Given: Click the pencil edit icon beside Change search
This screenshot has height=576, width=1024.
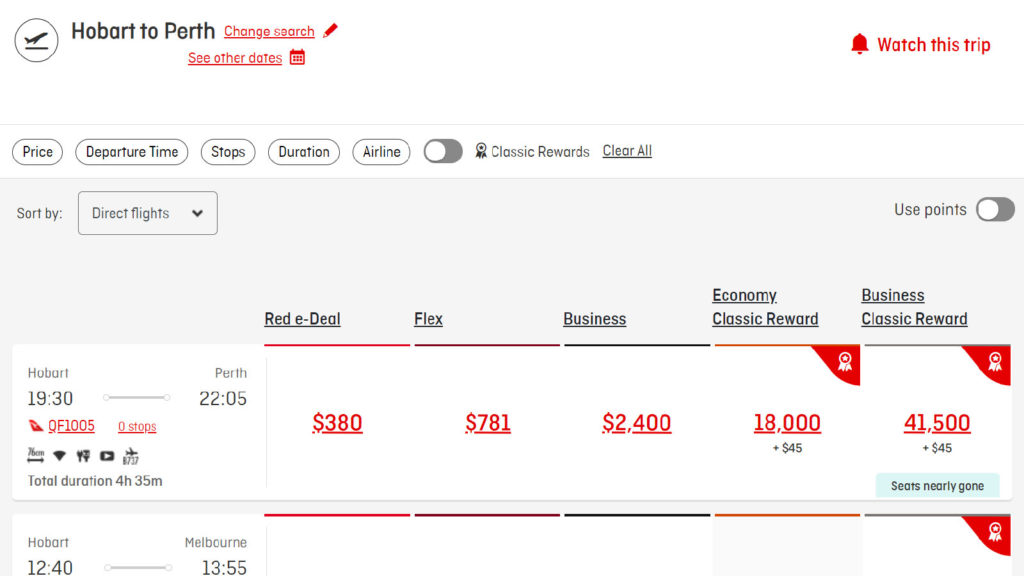Looking at the screenshot, I should click(x=330, y=31).
